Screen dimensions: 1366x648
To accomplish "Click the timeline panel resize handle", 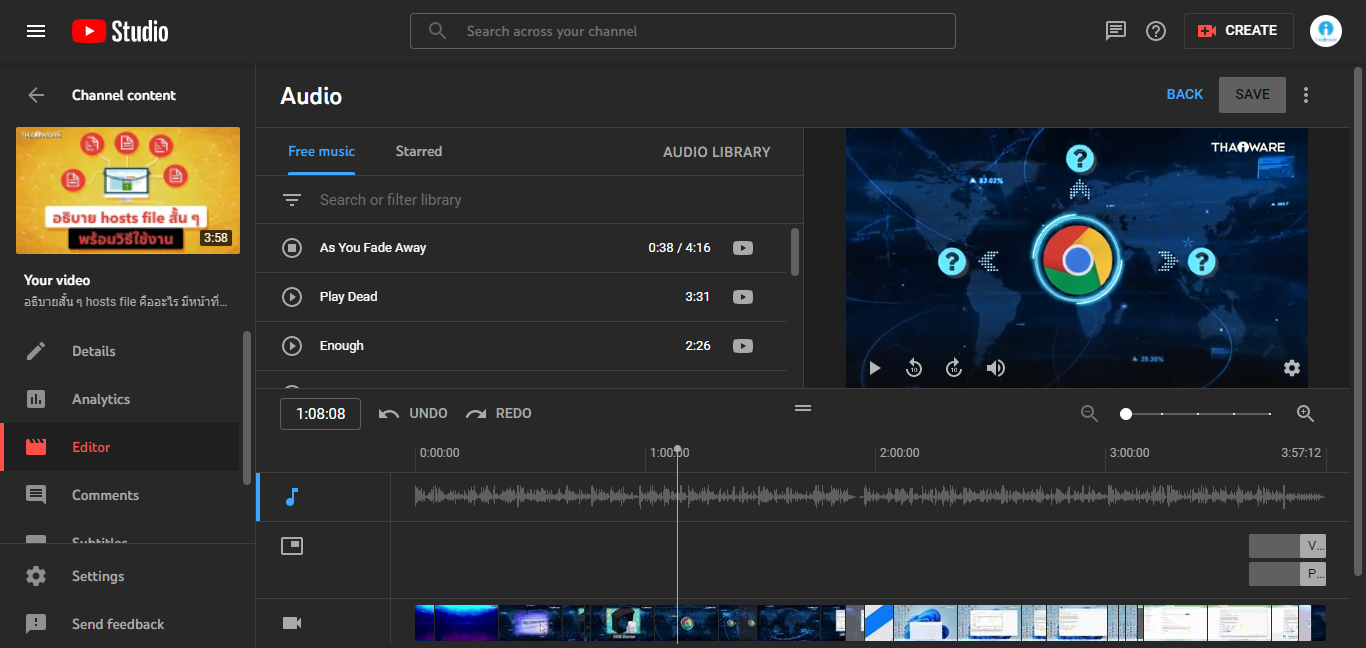I will pyautogui.click(x=803, y=408).
